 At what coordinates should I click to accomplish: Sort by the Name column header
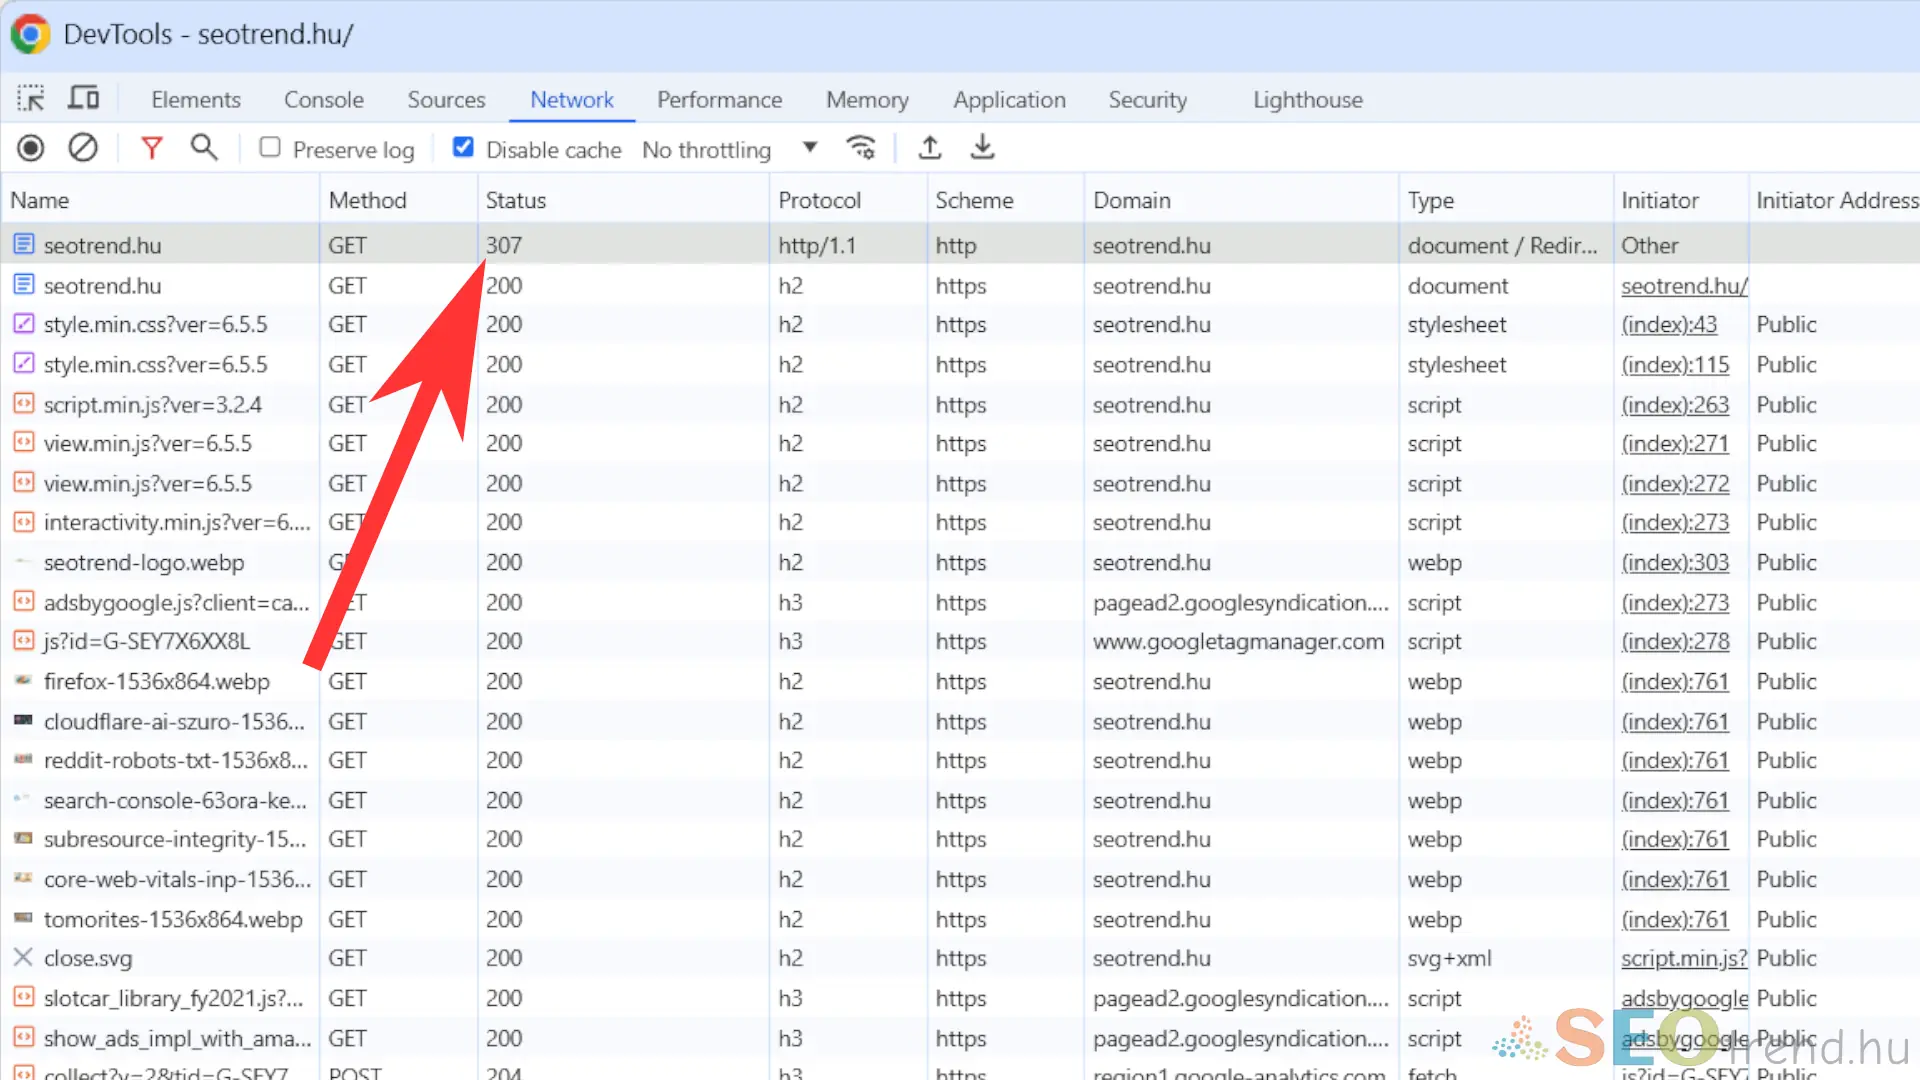click(x=160, y=200)
